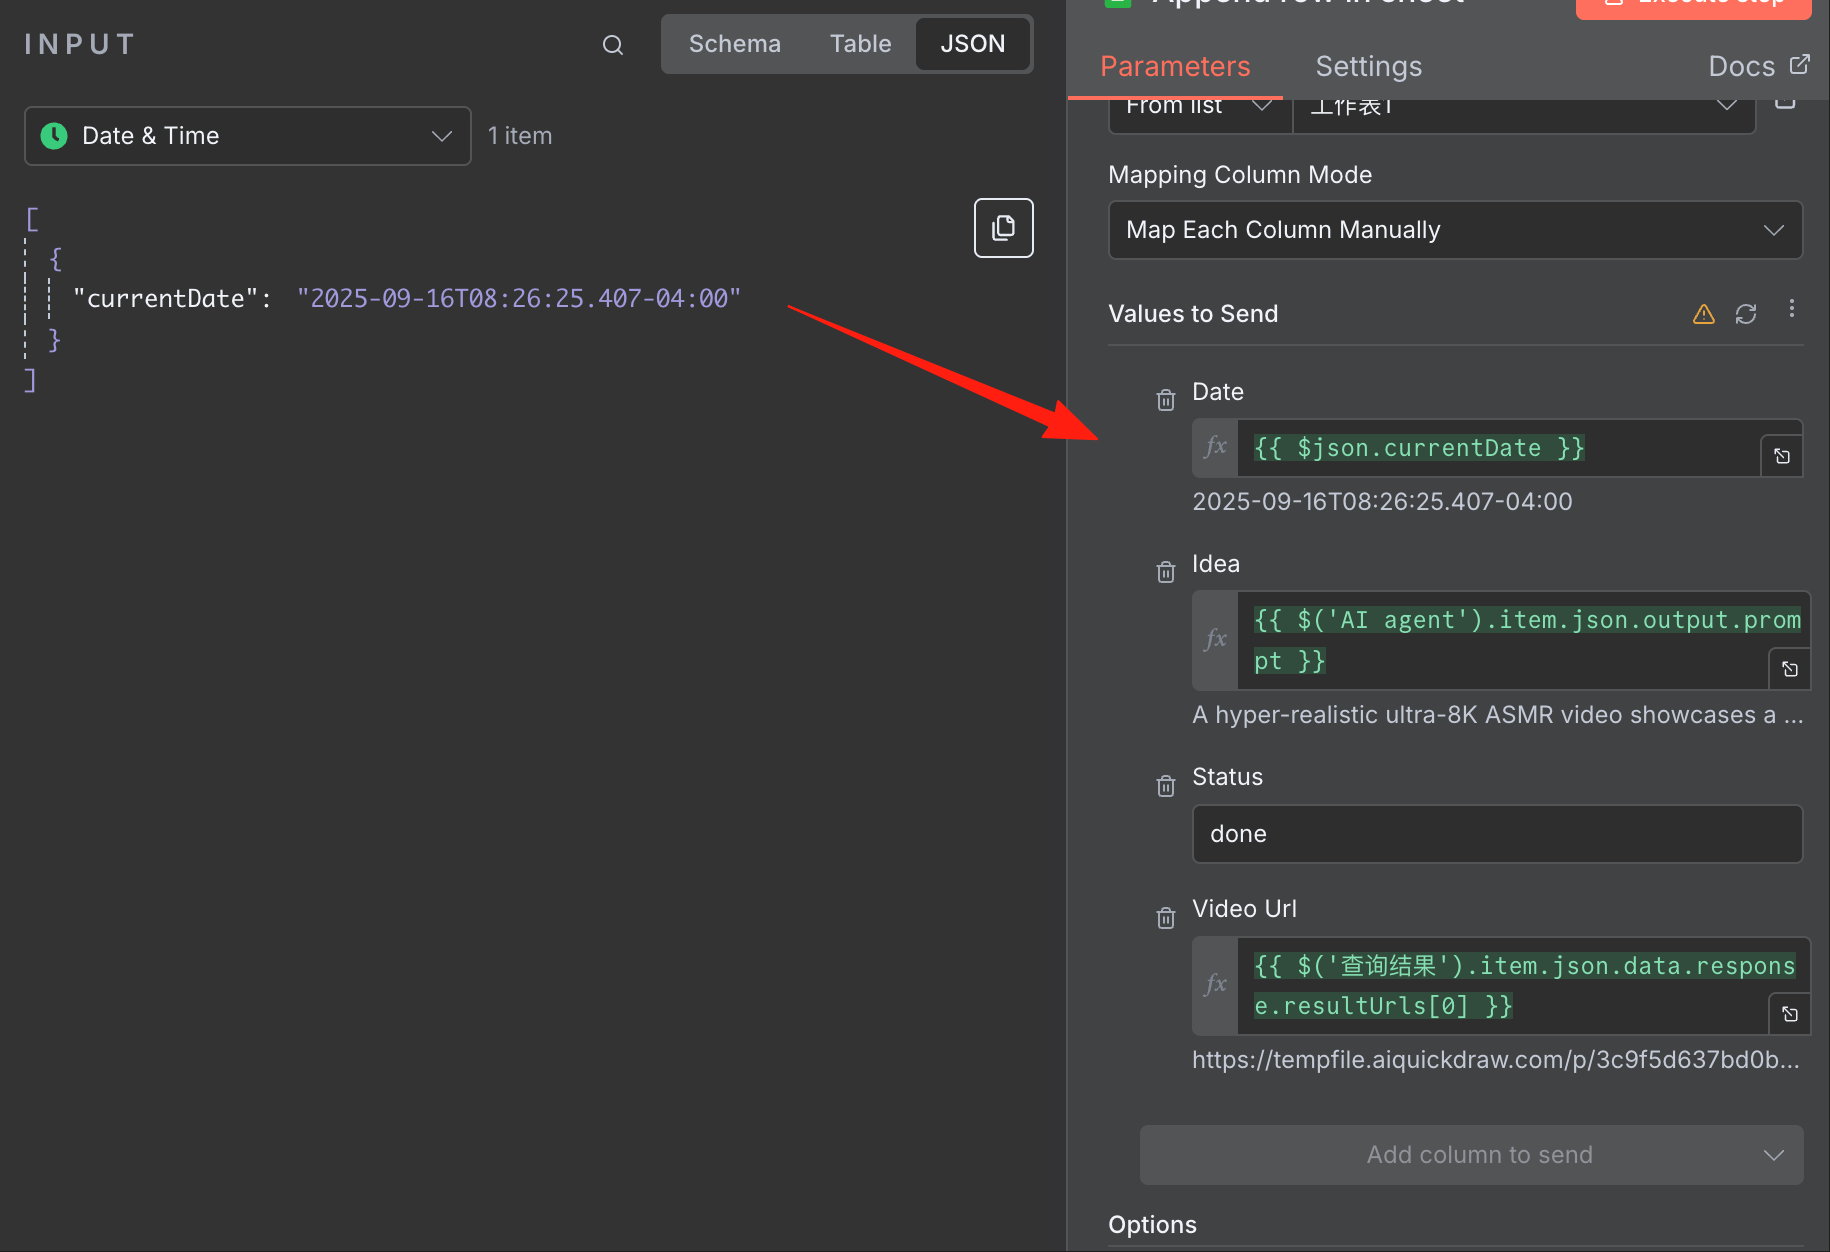
Task: Open the Docs external link
Action: coord(1759,66)
